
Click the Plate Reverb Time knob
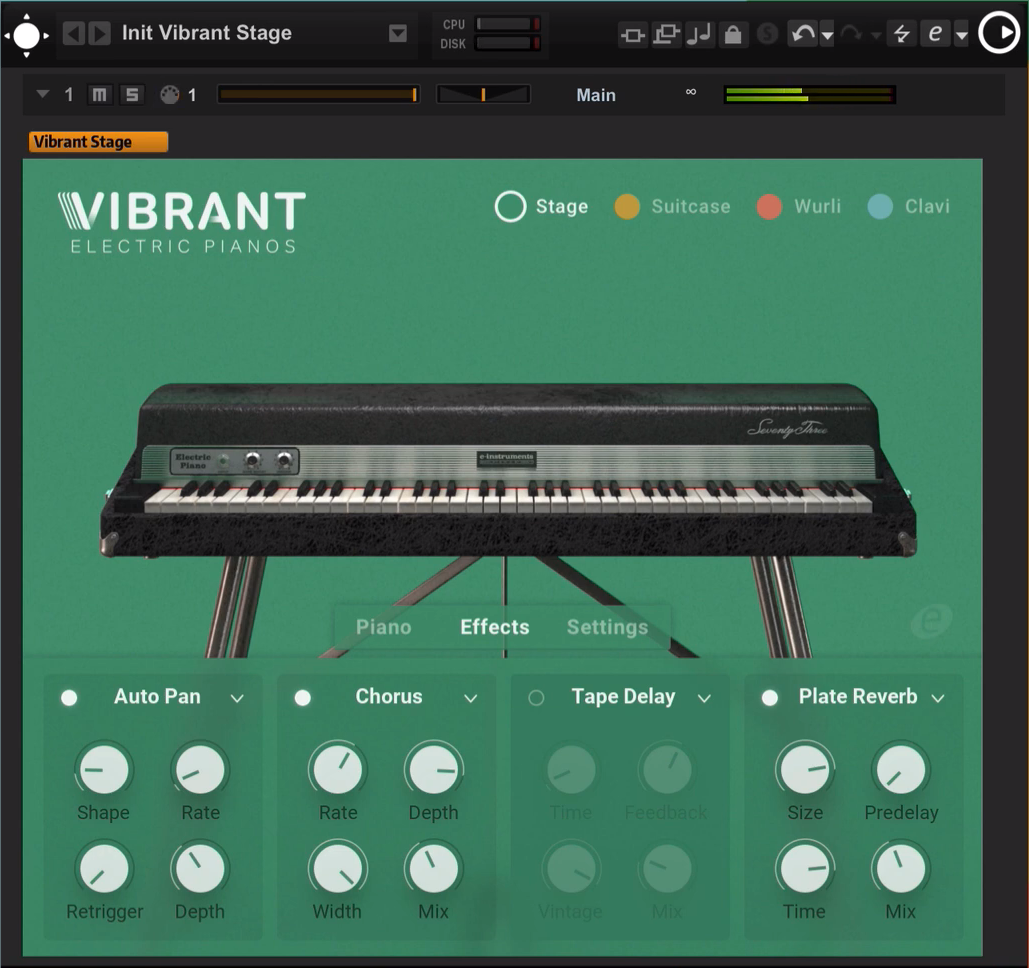pos(805,868)
